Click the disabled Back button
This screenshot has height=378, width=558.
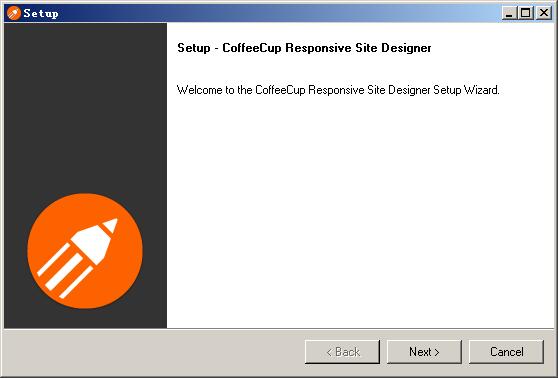tap(342, 352)
